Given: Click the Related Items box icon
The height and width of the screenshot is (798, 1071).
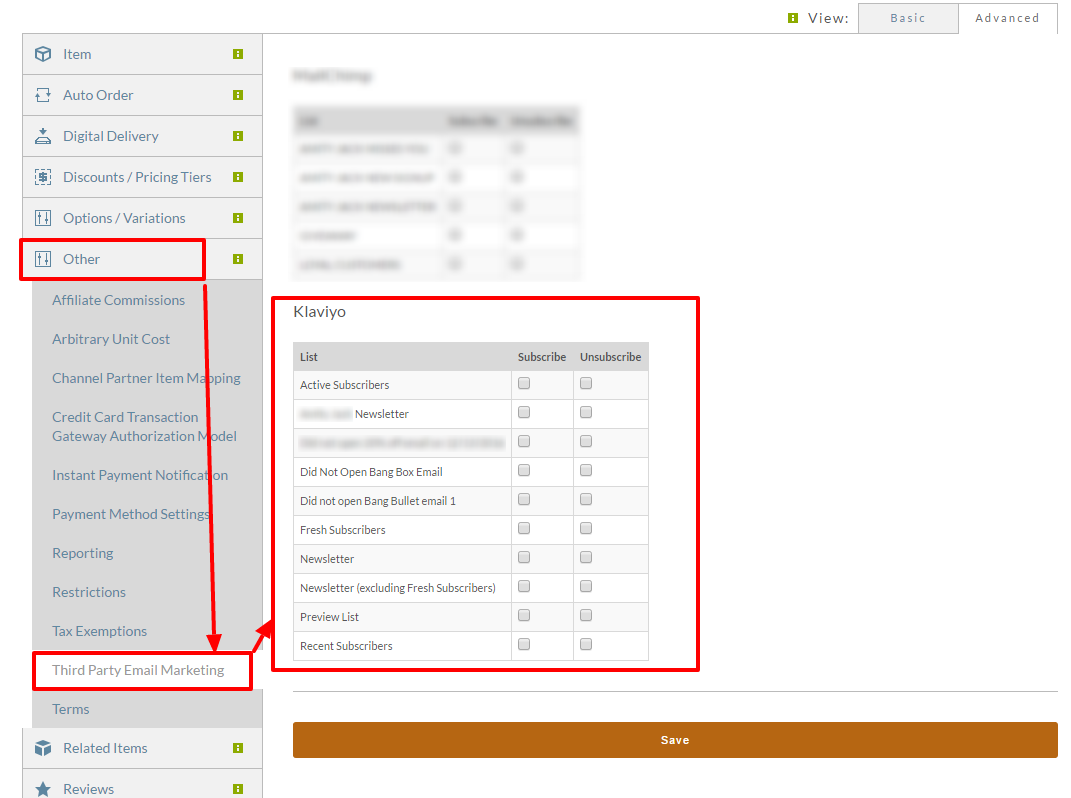Looking at the screenshot, I should click(43, 748).
